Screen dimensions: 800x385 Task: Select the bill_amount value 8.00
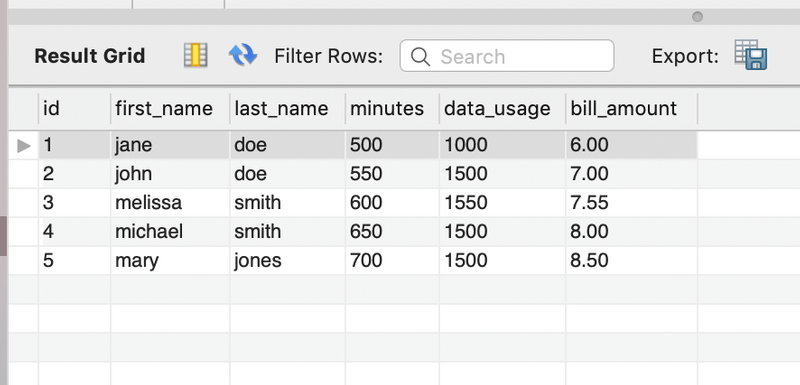point(632,232)
